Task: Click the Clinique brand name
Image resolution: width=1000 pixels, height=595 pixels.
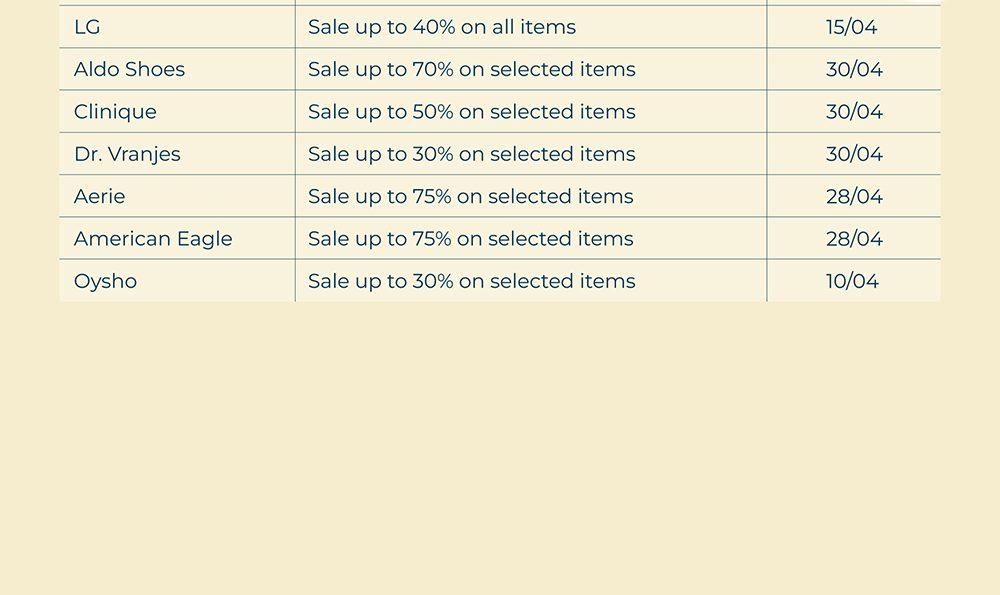Action: tap(115, 112)
